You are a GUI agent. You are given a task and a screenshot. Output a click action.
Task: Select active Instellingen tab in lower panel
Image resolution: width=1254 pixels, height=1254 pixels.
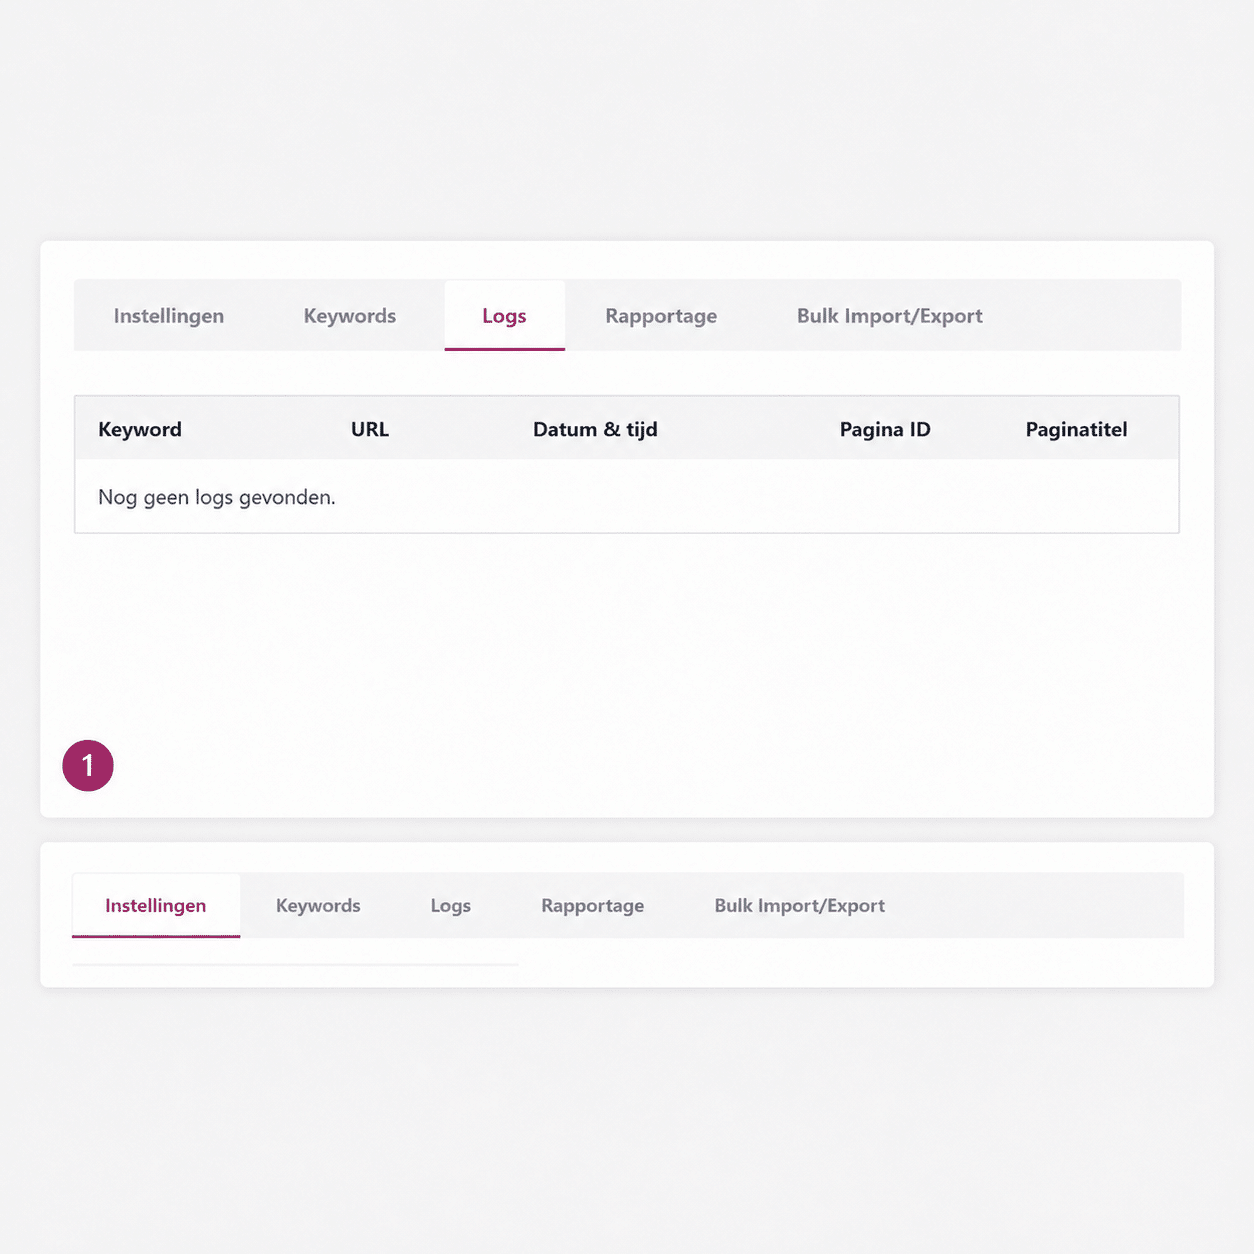[156, 906]
